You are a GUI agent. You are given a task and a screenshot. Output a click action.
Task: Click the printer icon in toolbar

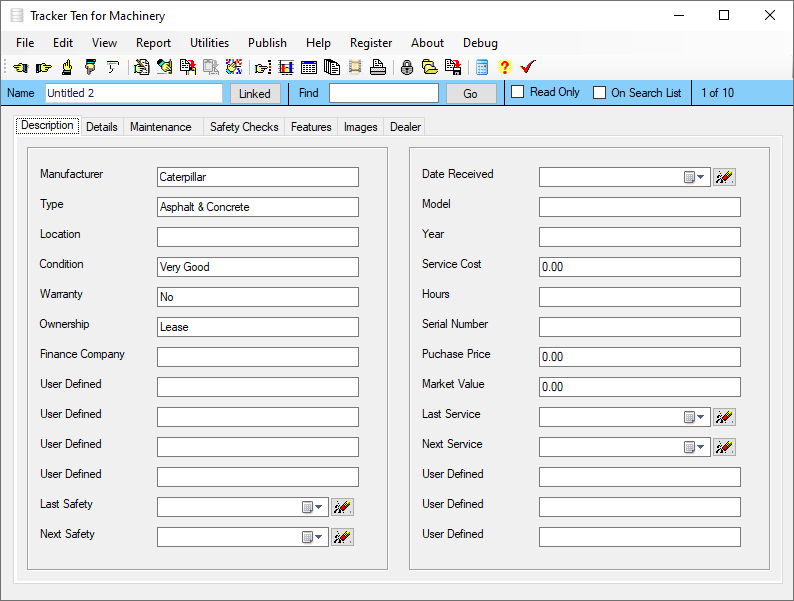pyautogui.click(x=377, y=68)
